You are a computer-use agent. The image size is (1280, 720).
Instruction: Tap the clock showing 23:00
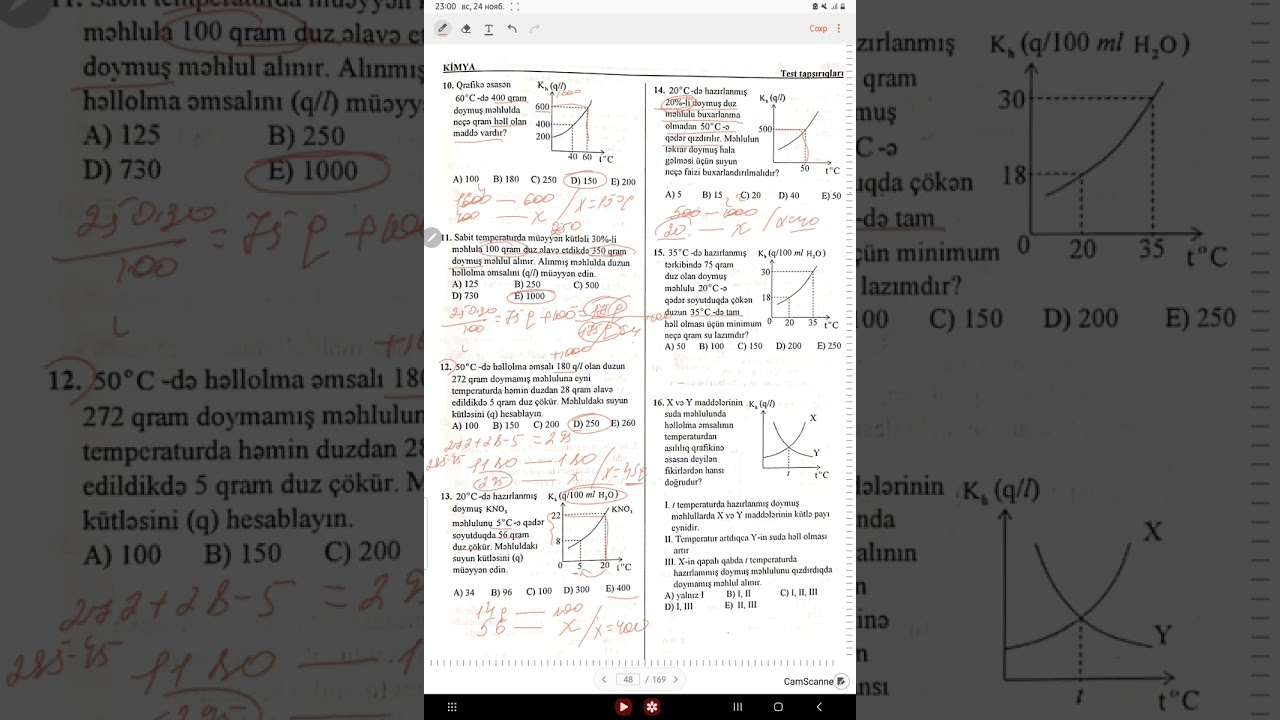tap(445, 6)
